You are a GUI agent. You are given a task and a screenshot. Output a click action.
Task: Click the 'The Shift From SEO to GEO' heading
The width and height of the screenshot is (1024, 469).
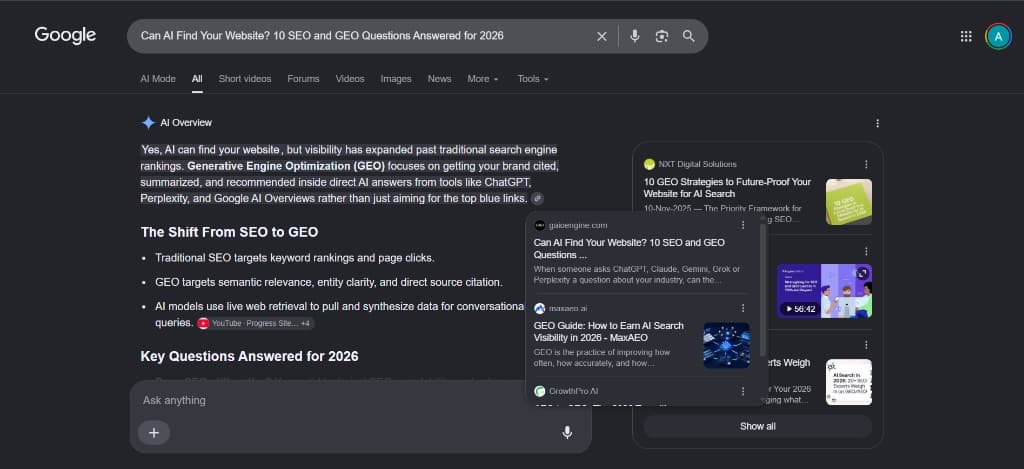229,232
